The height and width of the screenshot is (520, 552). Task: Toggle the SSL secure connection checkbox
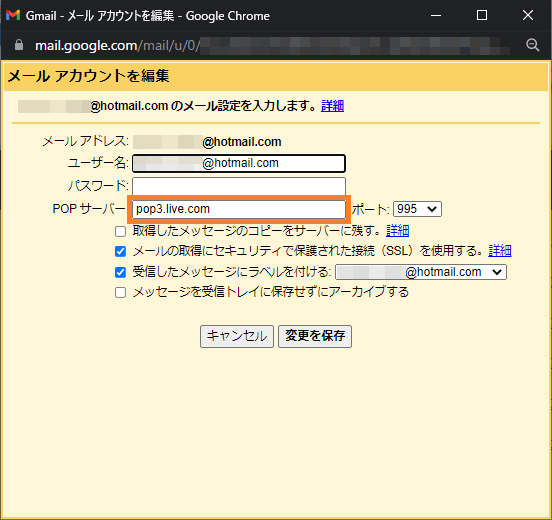(120, 251)
